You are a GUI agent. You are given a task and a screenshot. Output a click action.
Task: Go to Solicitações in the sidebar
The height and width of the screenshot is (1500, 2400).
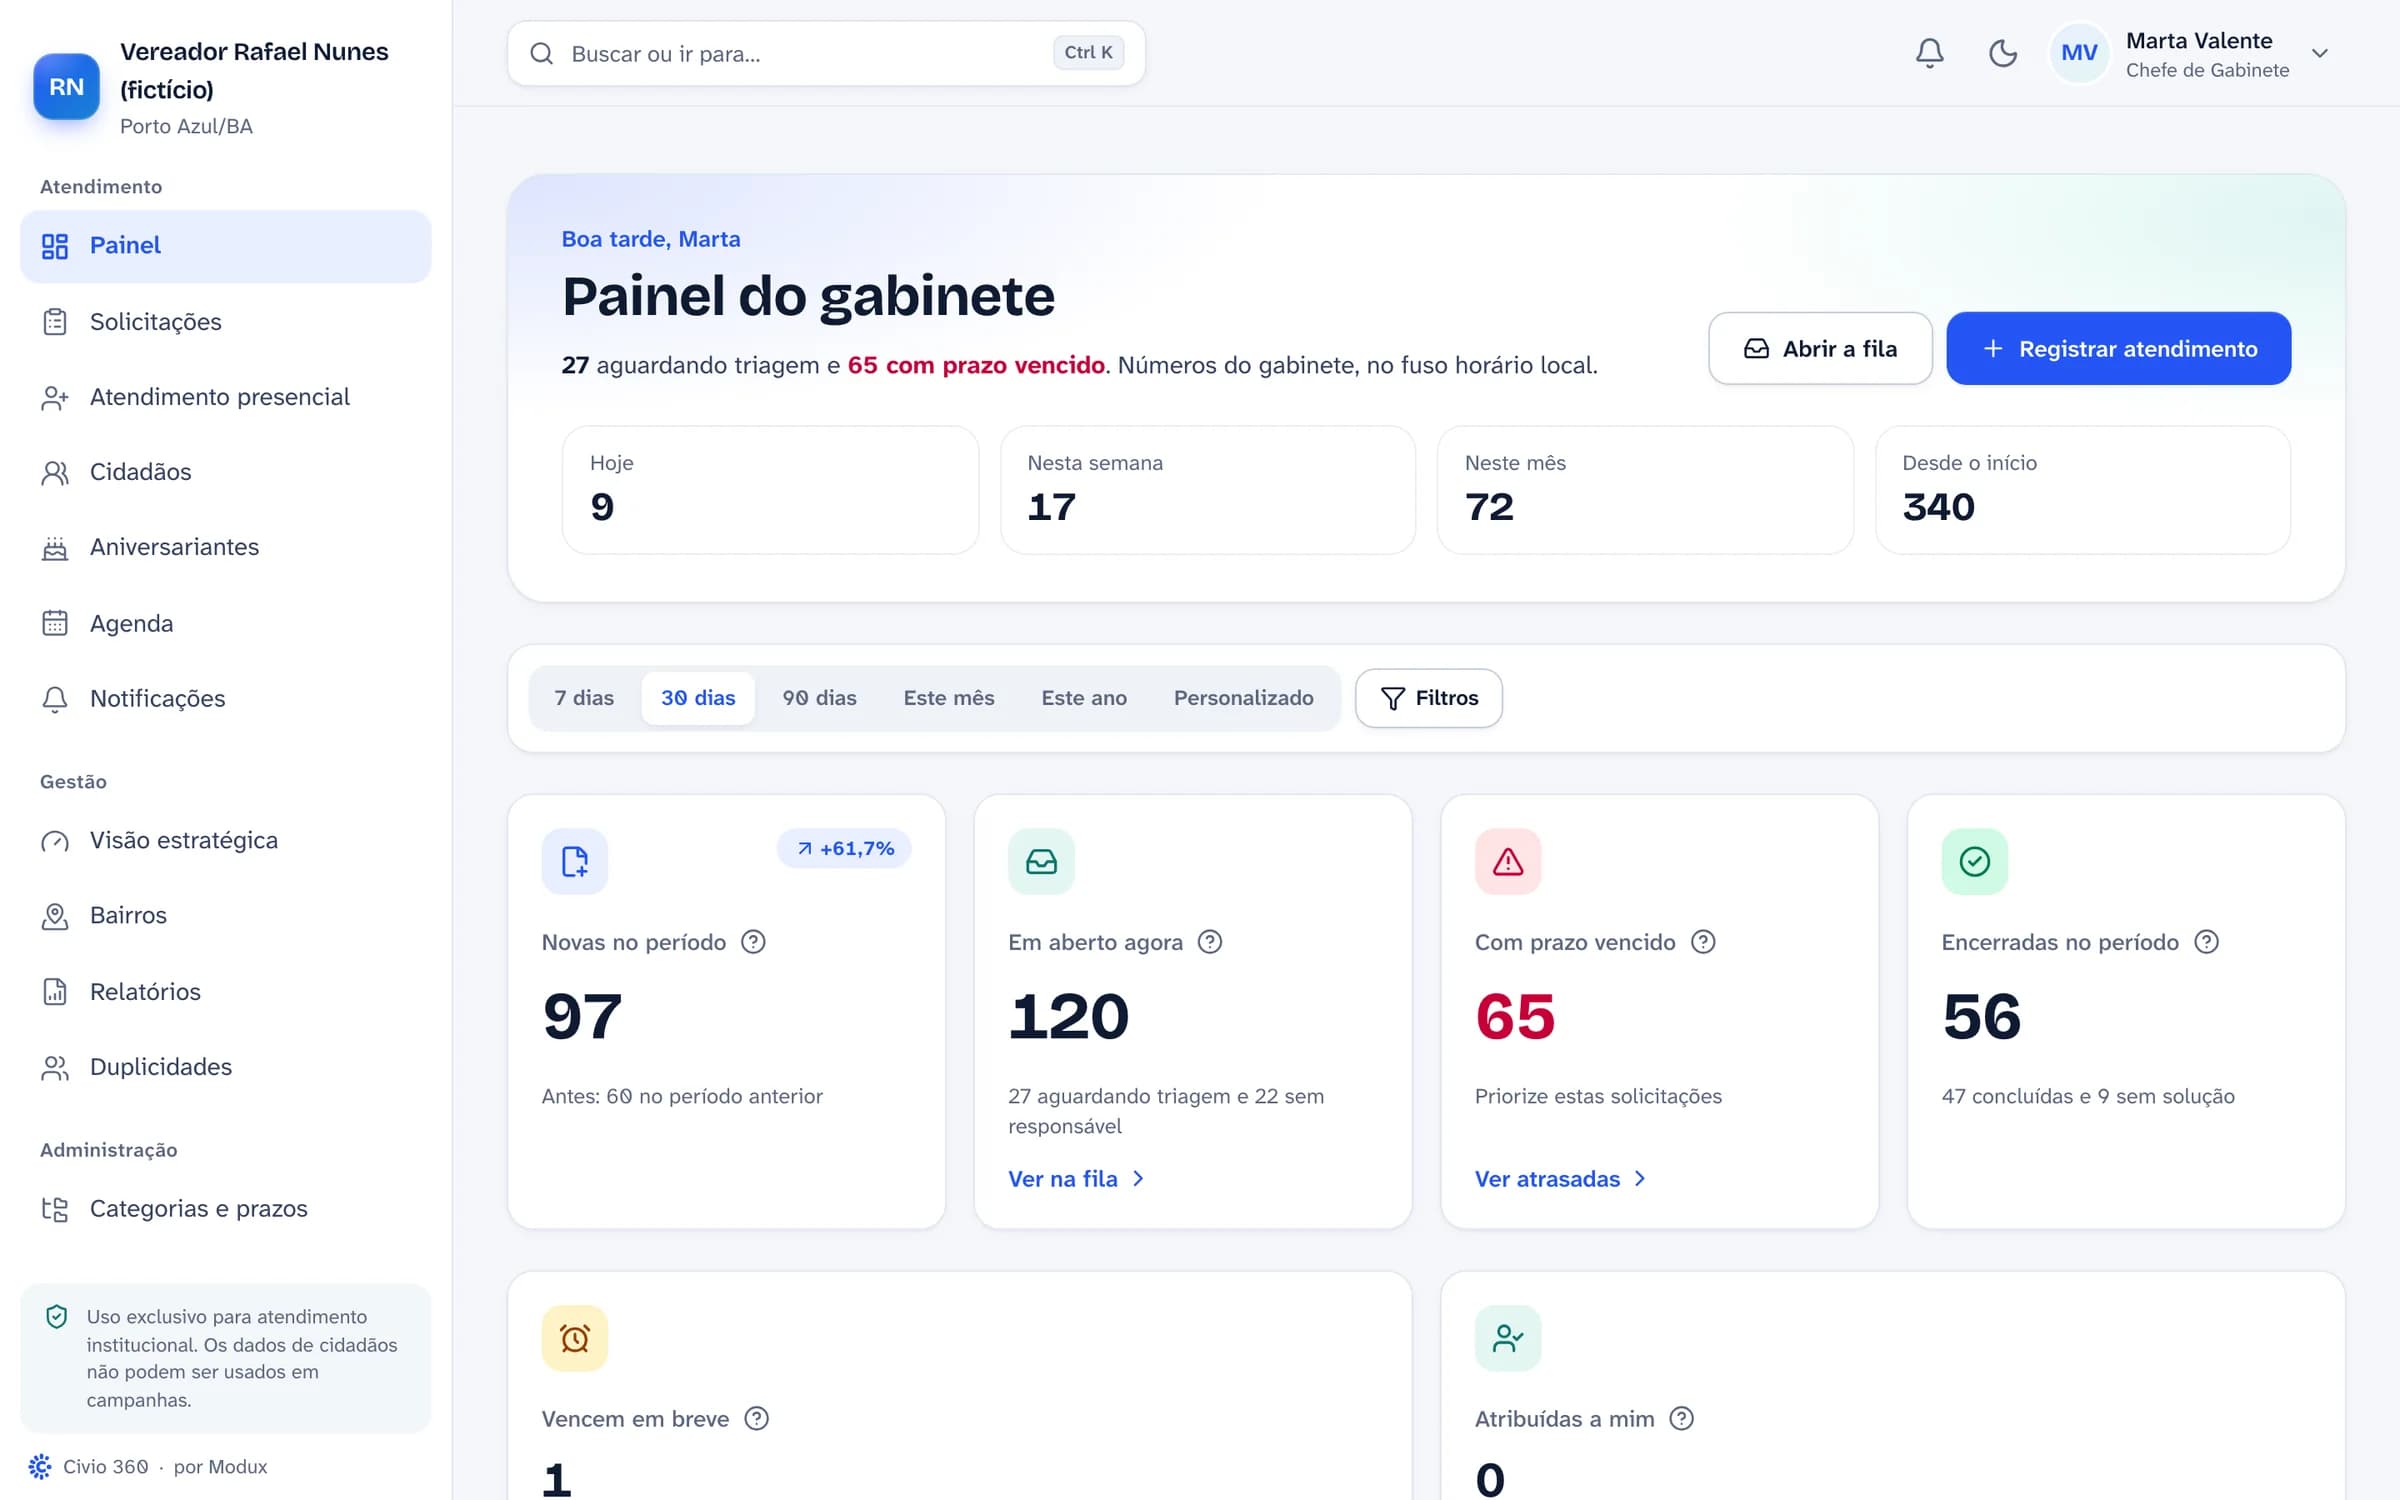click(225, 322)
